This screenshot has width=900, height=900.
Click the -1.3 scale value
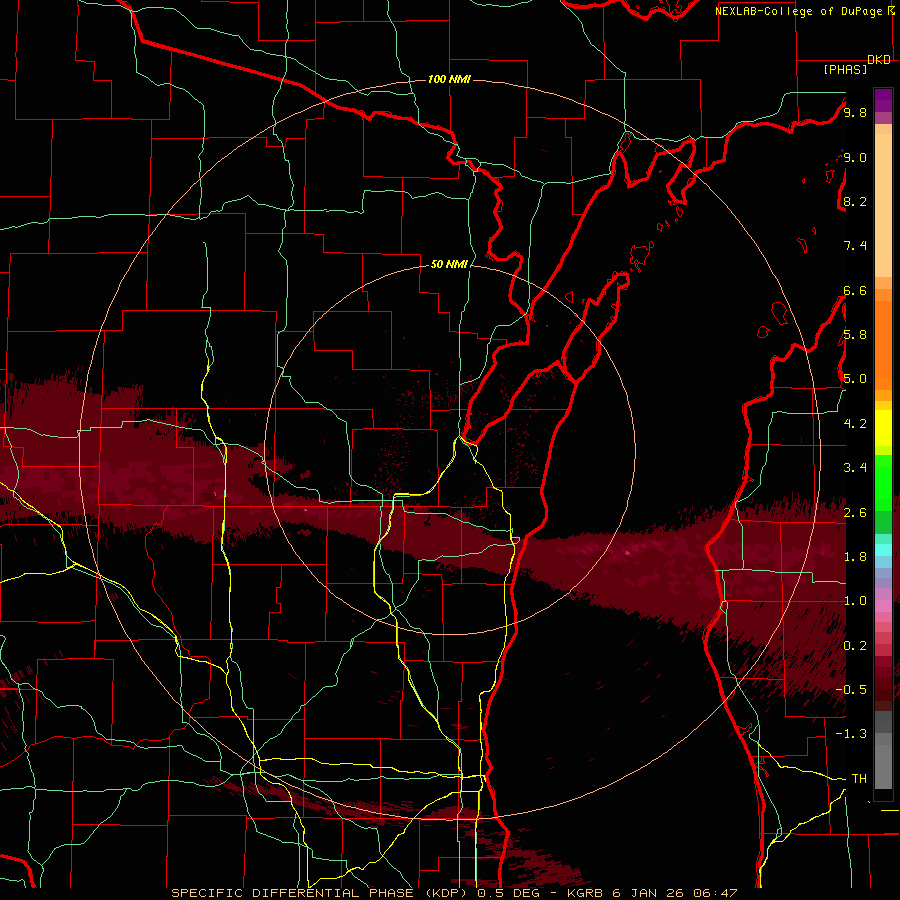[851, 734]
